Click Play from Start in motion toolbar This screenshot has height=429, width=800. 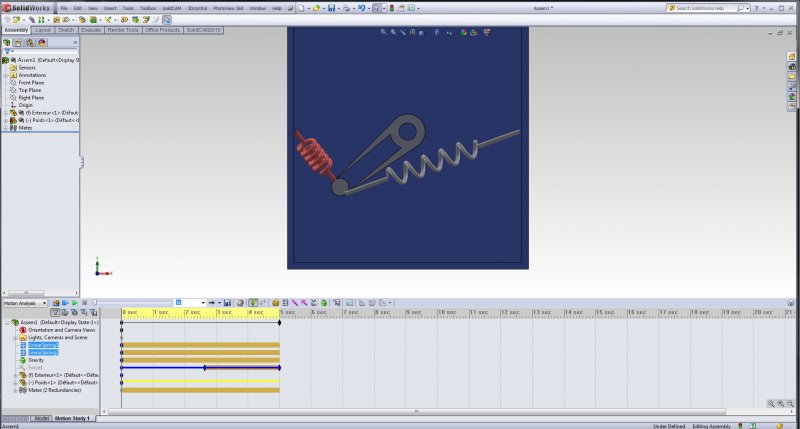click(x=65, y=303)
